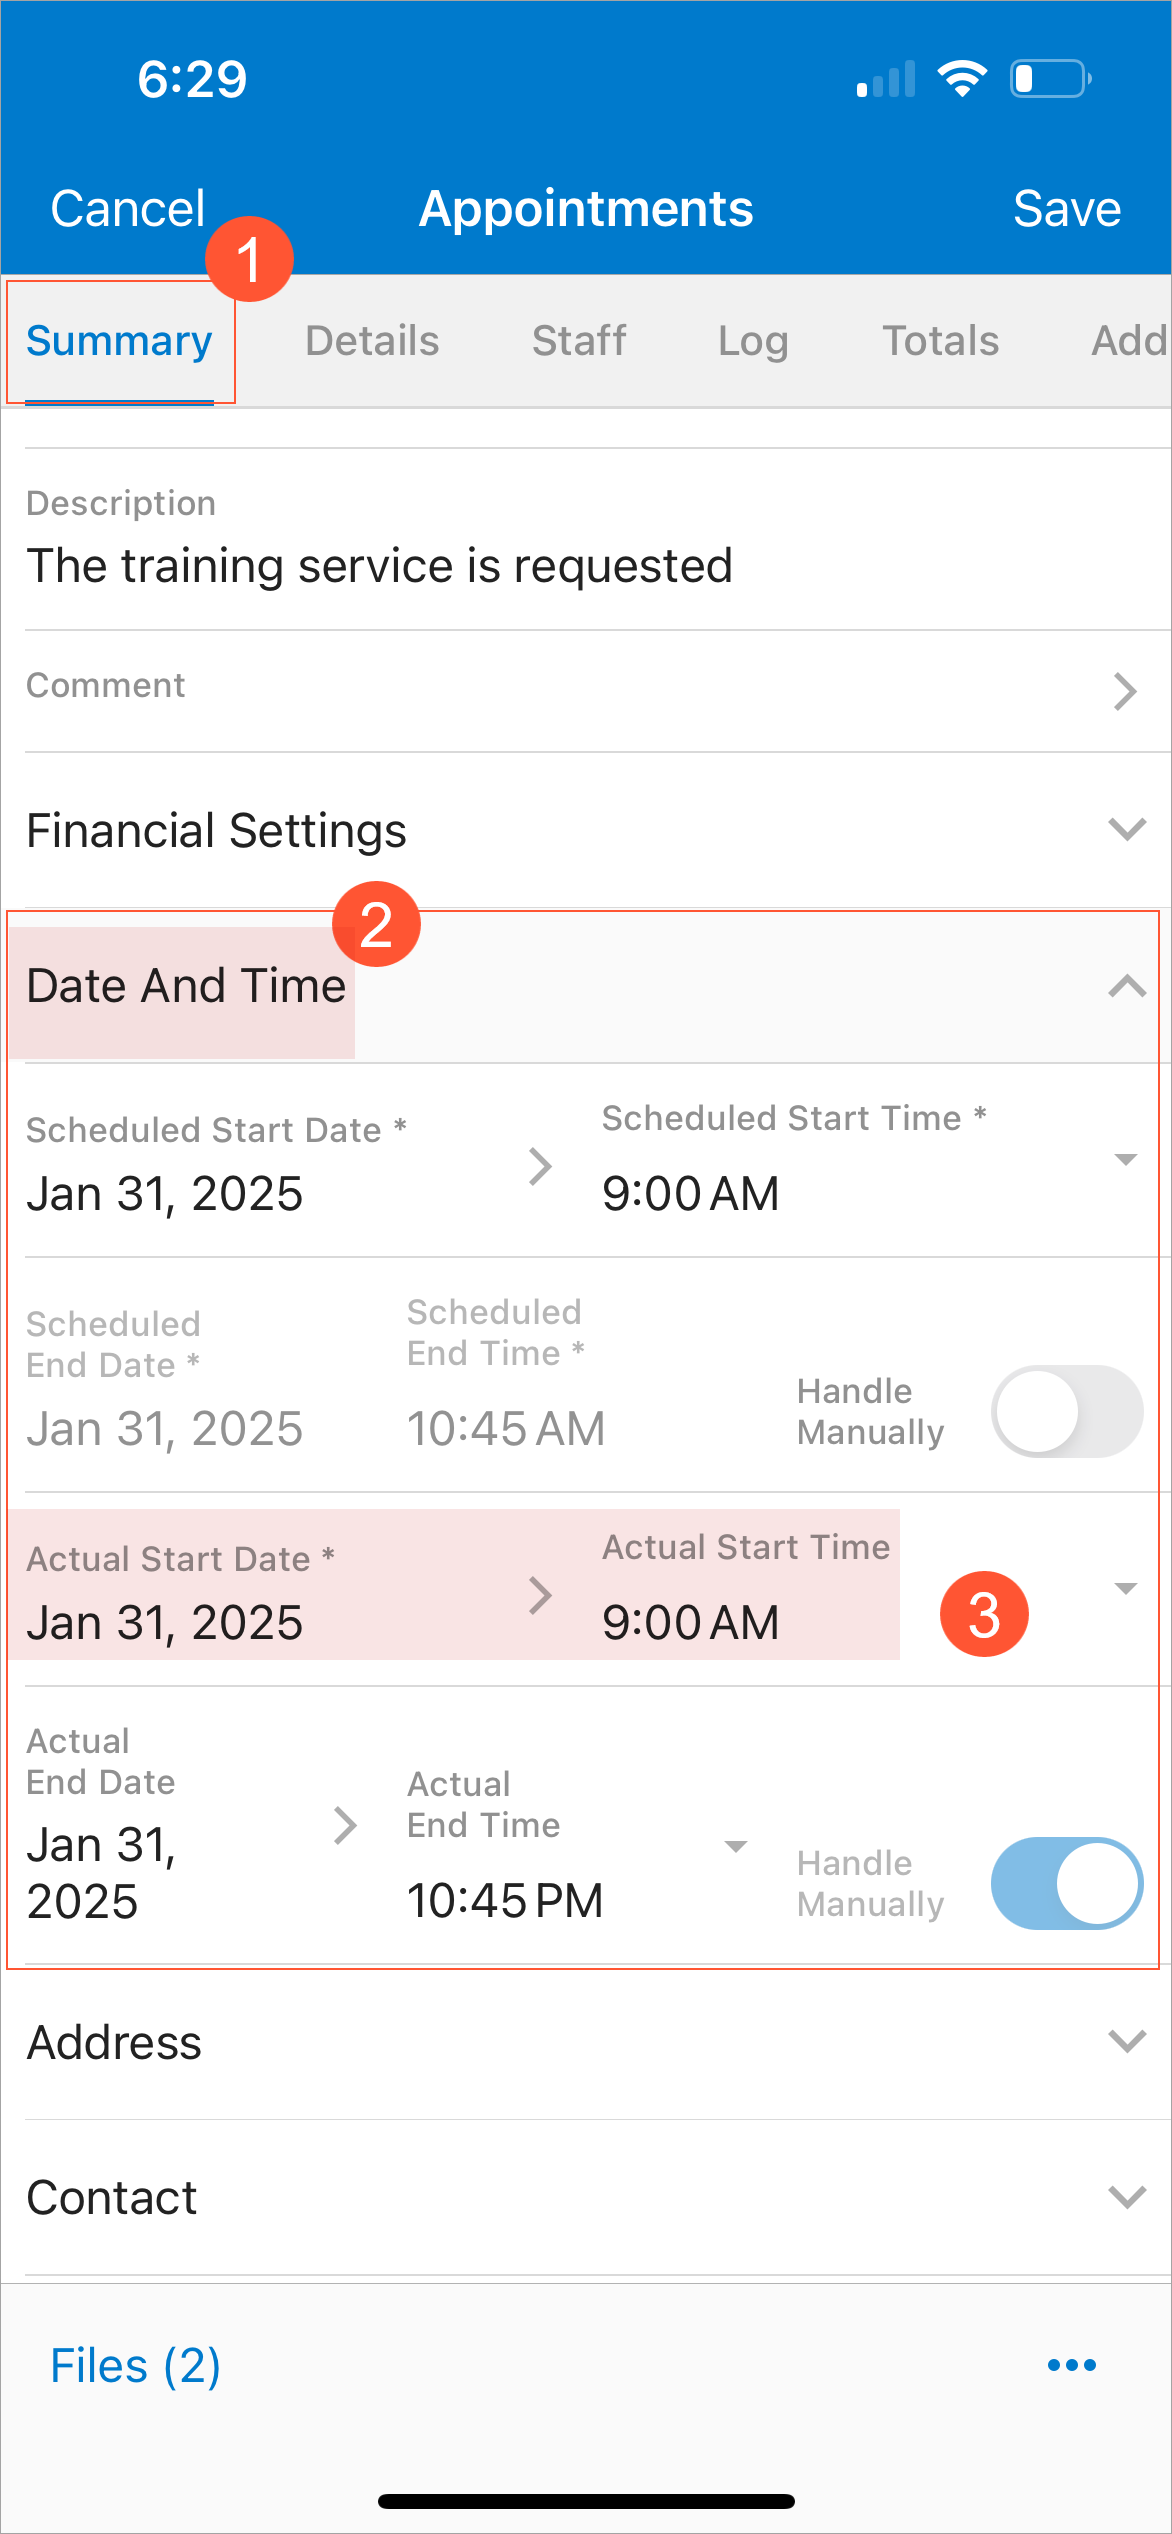Open the Actual End Time dropdown

point(736,1847)
